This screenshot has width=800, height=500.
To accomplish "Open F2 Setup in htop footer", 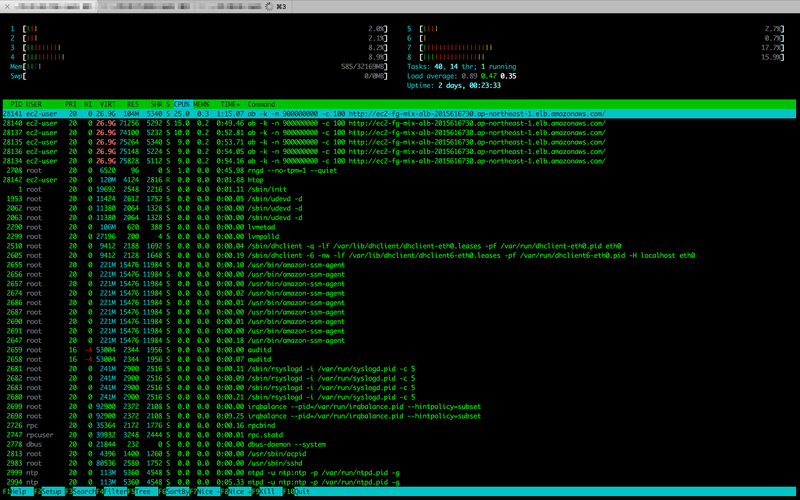I will pyautogui.click(x=48, y=492).
